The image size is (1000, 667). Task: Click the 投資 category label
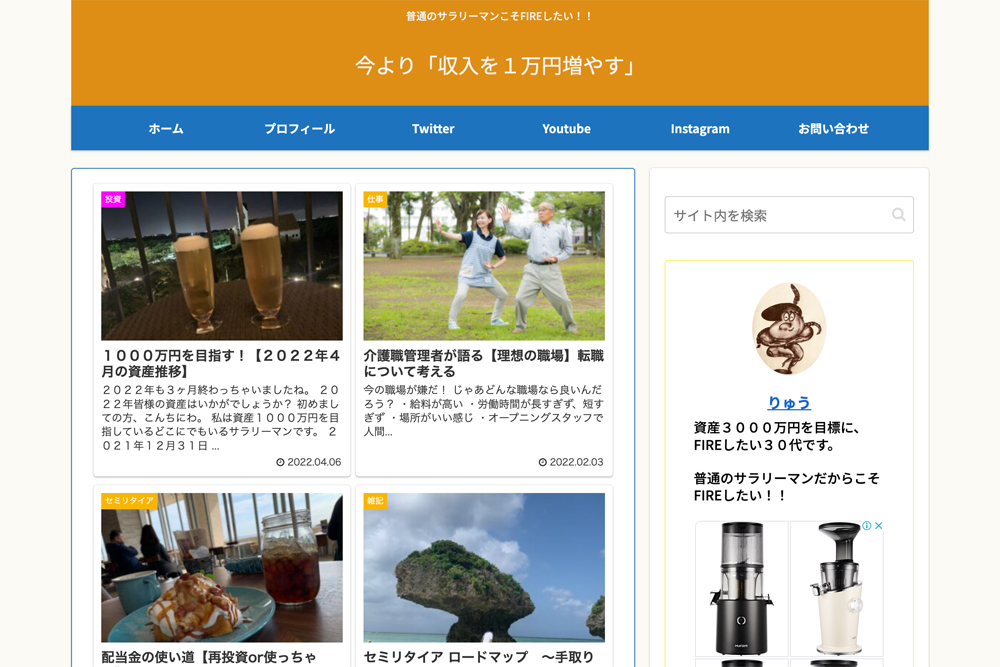[x=113, y=199]
